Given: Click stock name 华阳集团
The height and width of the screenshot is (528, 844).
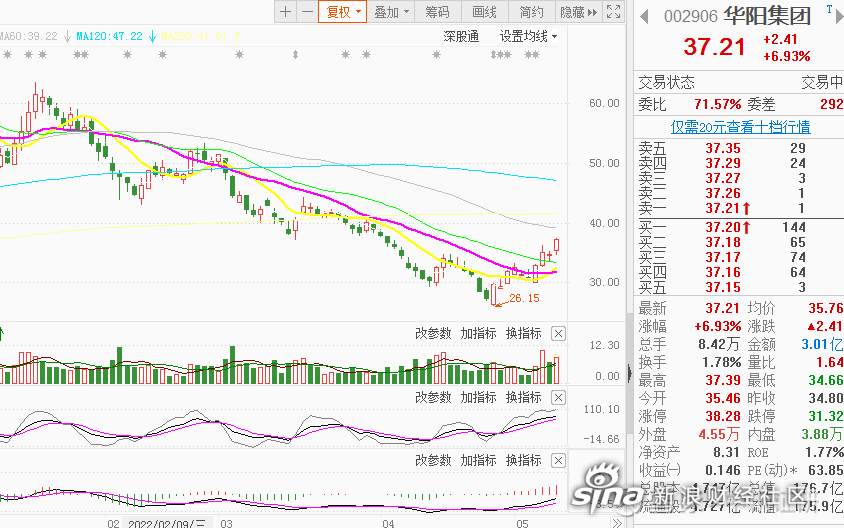Looking at the screenshot, I should coord(767,16).
